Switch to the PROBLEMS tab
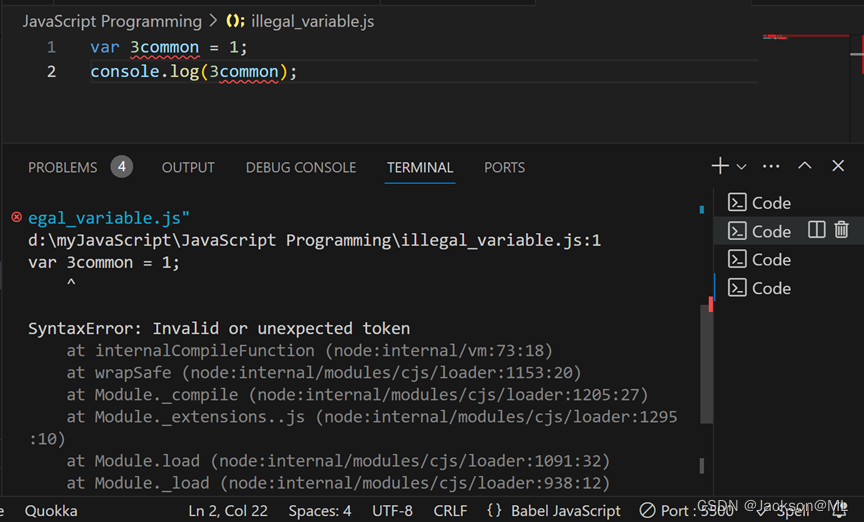 (63, 167)
